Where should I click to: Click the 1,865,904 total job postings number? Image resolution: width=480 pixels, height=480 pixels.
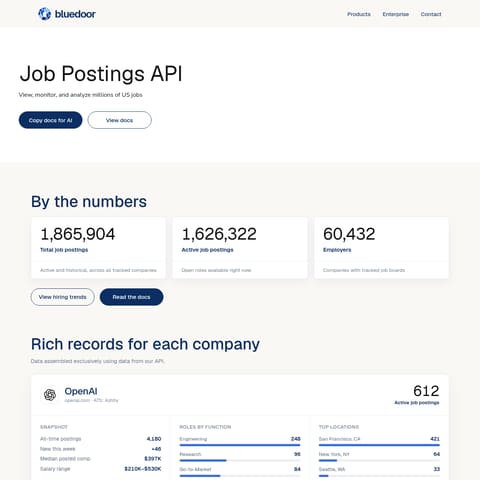(x=78, y=234)
